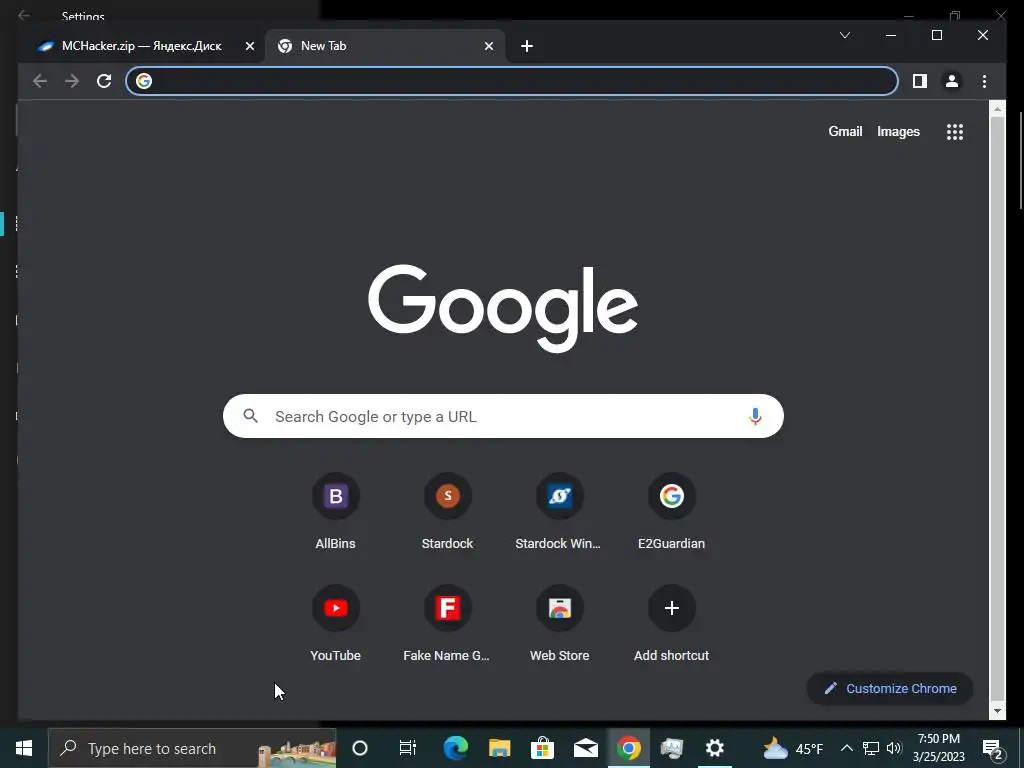Open a new tab with the plus button
Viewport: 1024px width, 768px height.
(x=527, y=46)
